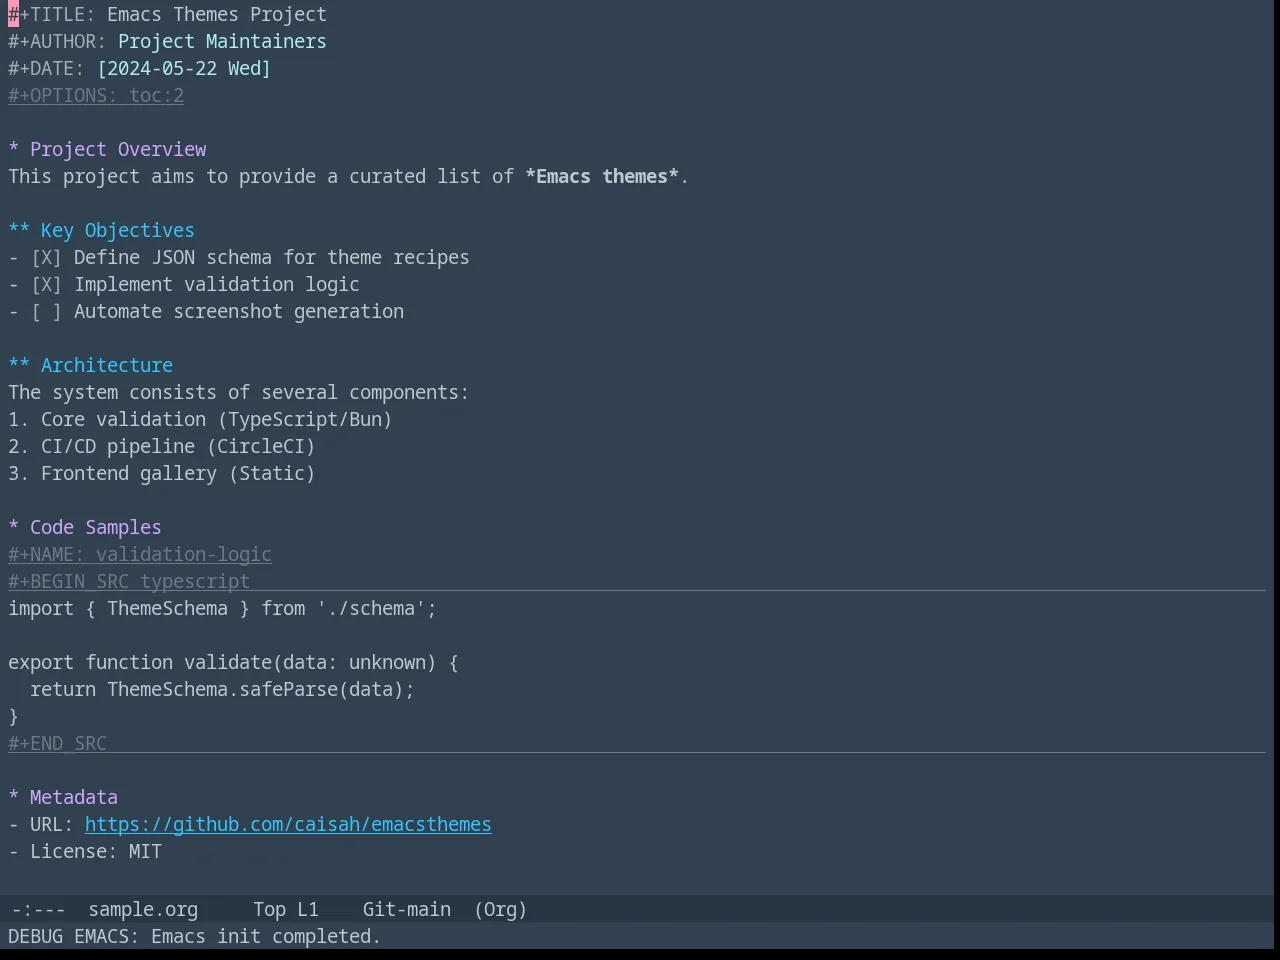Fold the 'Key Objectives' subheading
Image resolution: width=1280 pixels, height=960 pixels.
click(x=19, y=231)
